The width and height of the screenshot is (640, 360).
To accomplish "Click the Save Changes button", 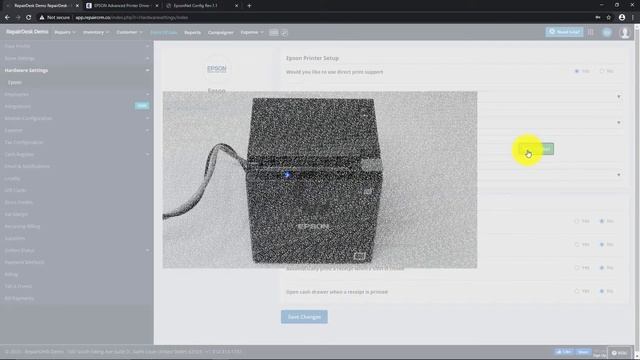I will point(304,317).
